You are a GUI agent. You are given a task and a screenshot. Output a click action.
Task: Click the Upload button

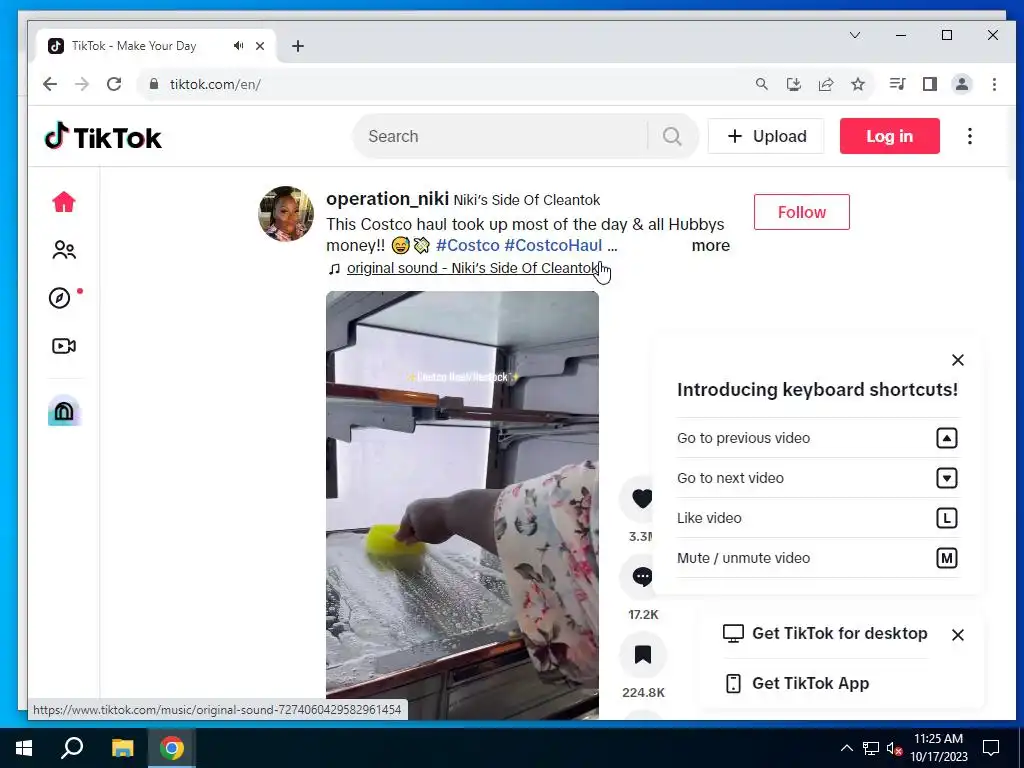click(x=766, y=136)
